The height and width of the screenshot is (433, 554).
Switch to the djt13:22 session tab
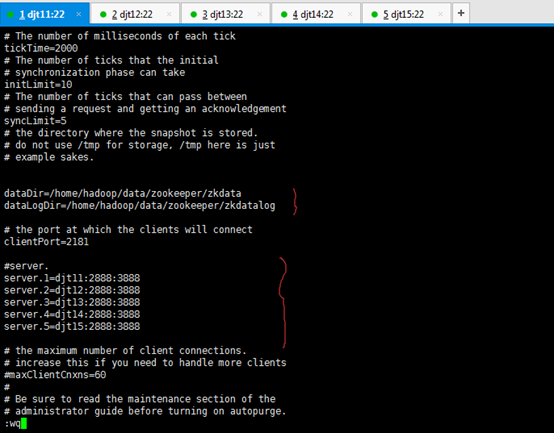coord(225,14)
